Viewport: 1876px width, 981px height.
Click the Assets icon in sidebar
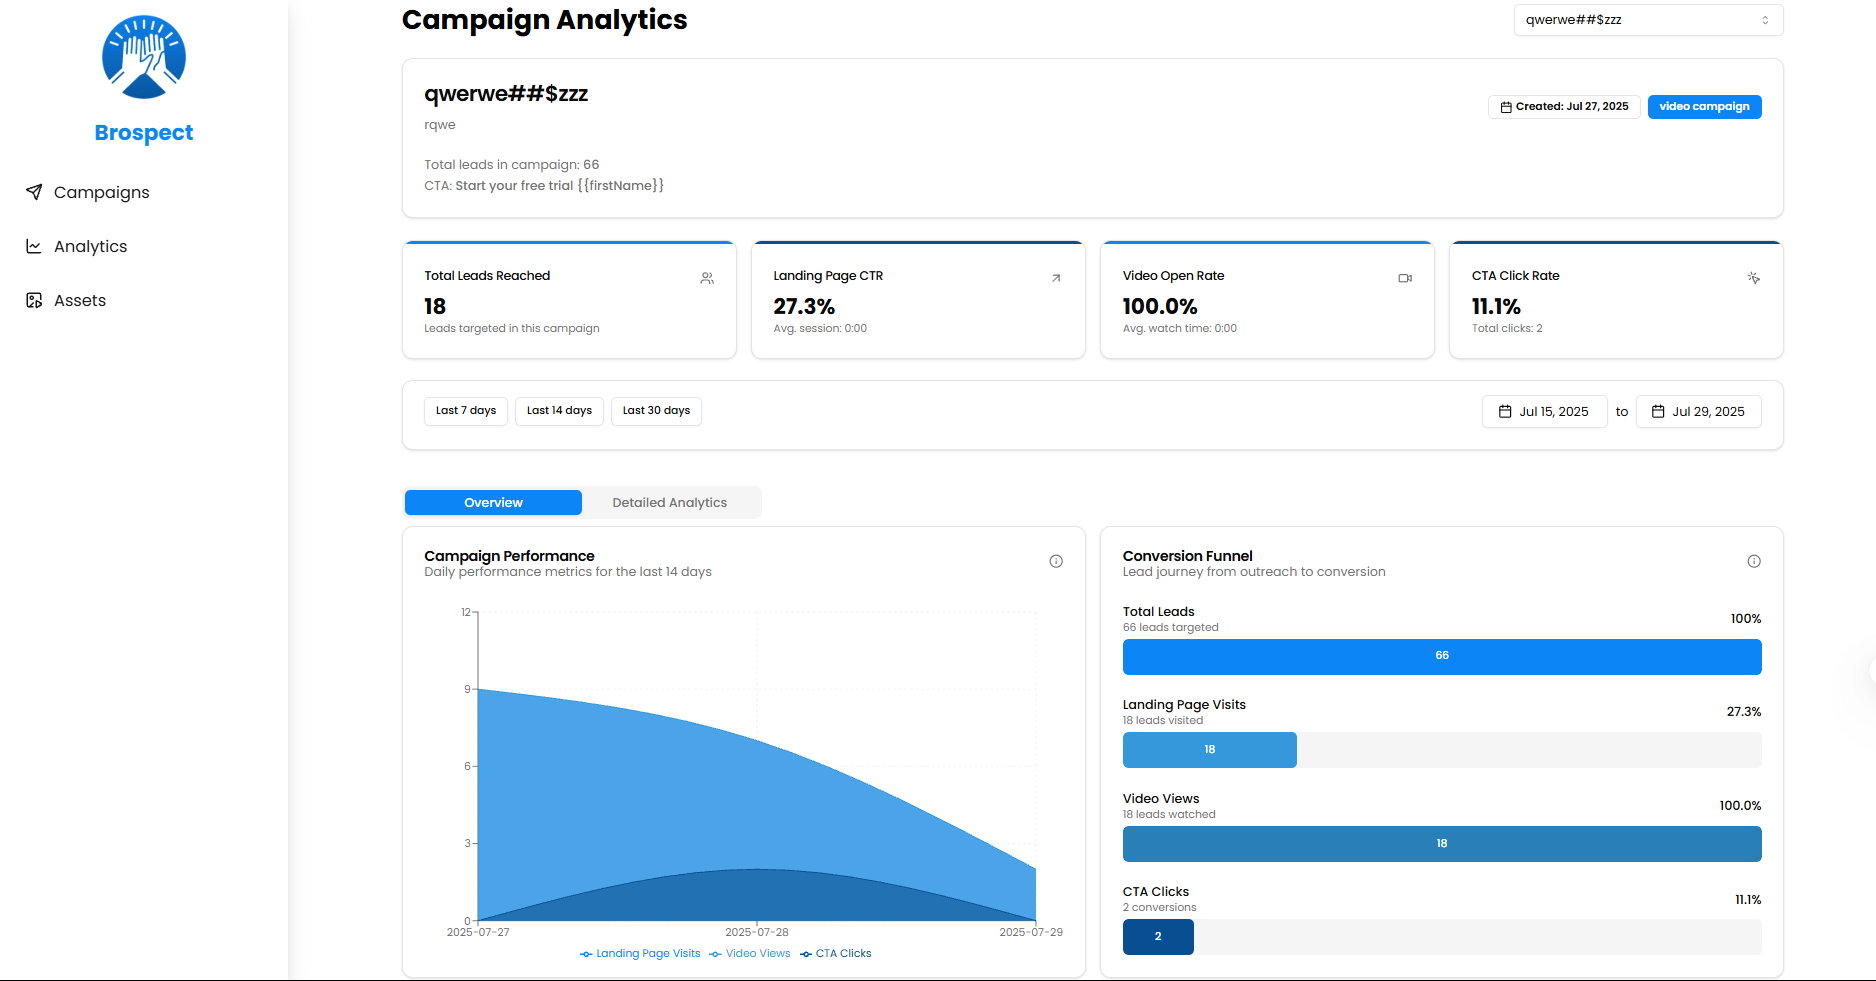[34, 300]
